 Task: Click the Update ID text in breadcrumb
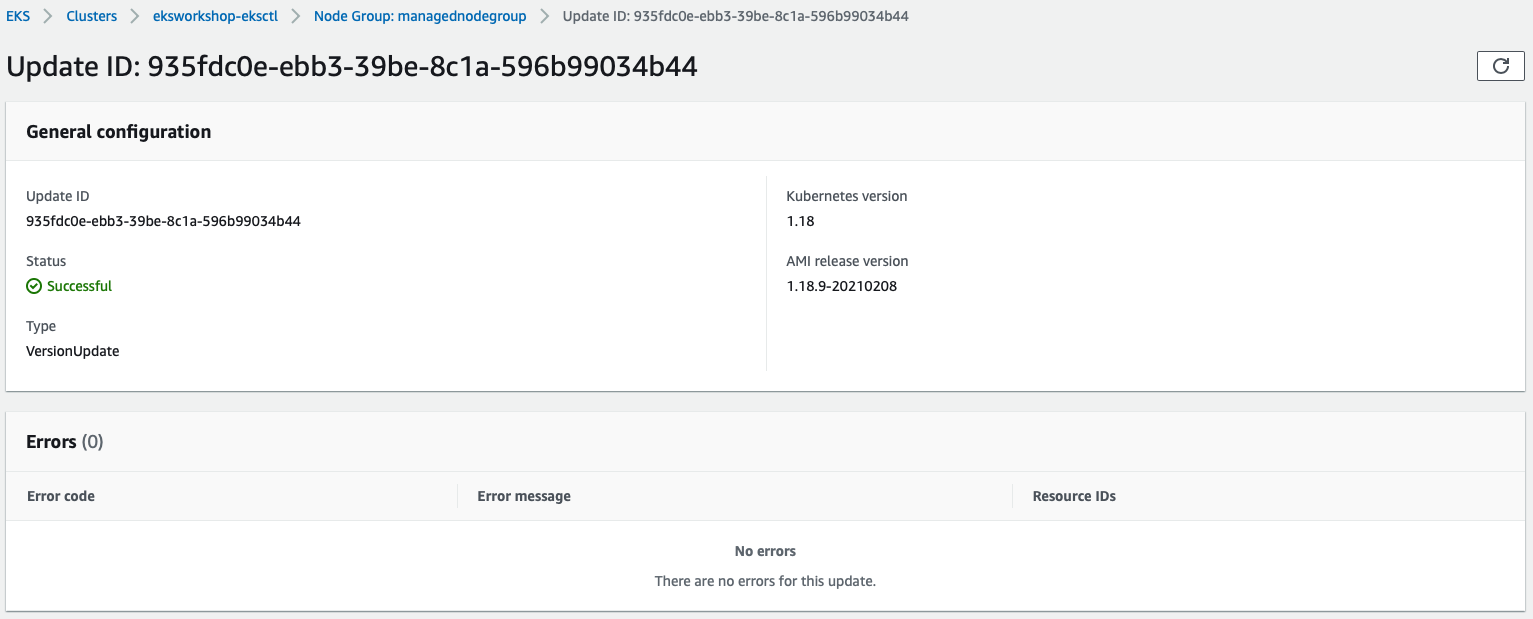tap(735, 17)
